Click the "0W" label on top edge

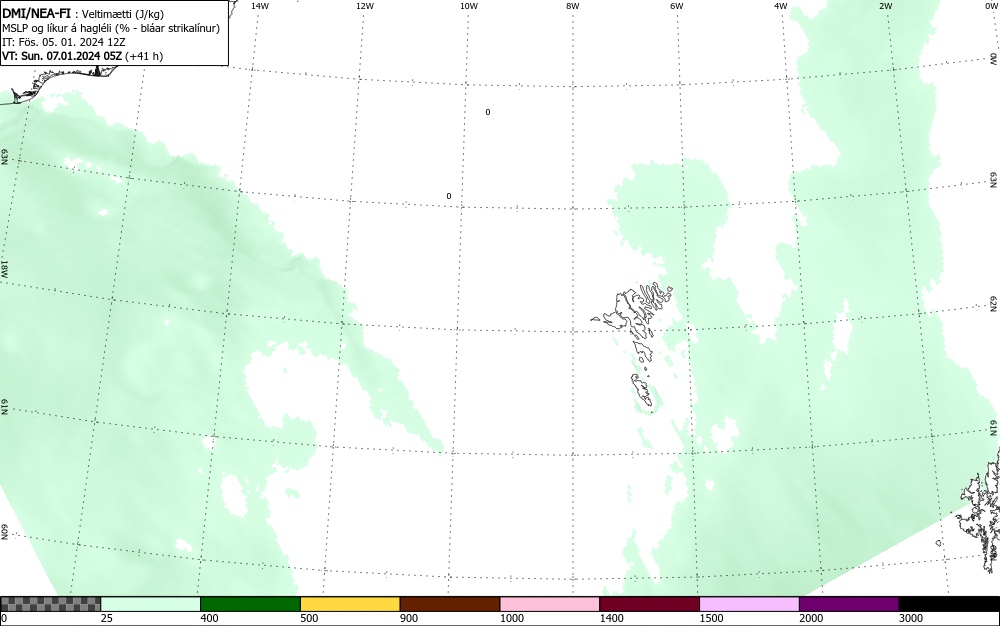[990, 6]
